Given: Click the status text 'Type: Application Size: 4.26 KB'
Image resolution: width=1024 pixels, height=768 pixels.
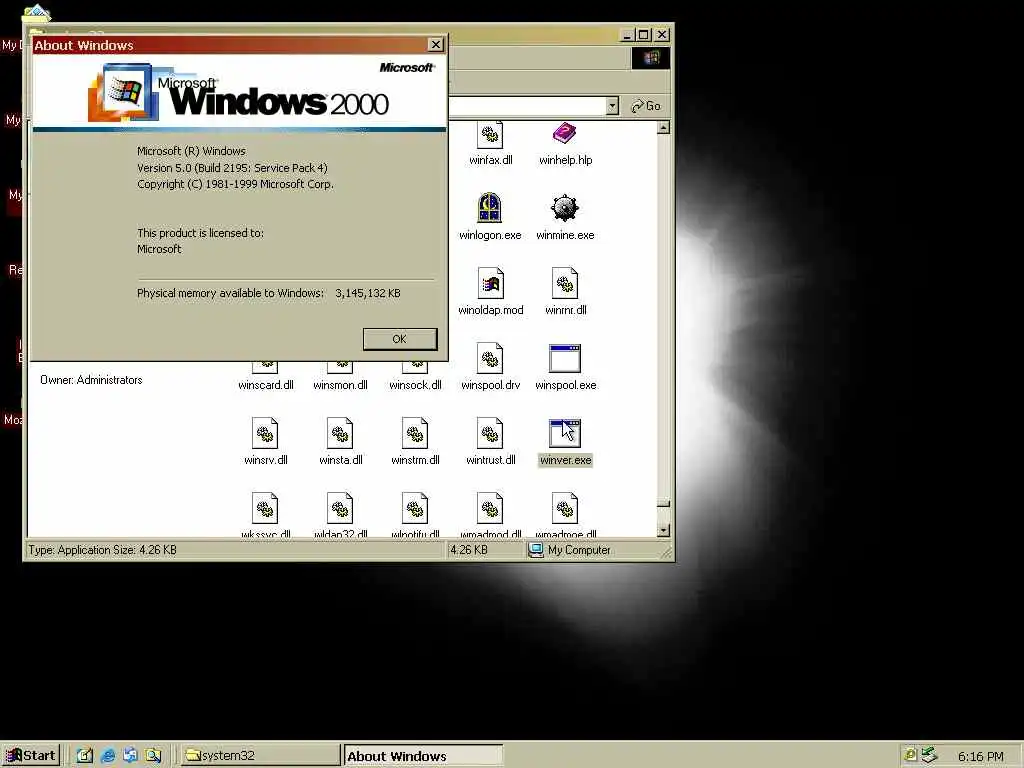Looking at the screenshot, I should (x=103, y=550).
